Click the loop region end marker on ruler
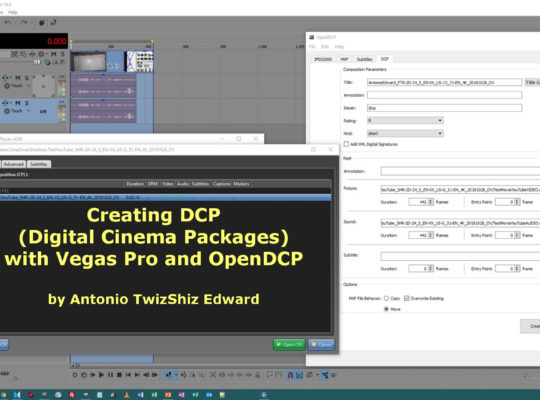This screenshot has height=400, width=540. point(152,42)
